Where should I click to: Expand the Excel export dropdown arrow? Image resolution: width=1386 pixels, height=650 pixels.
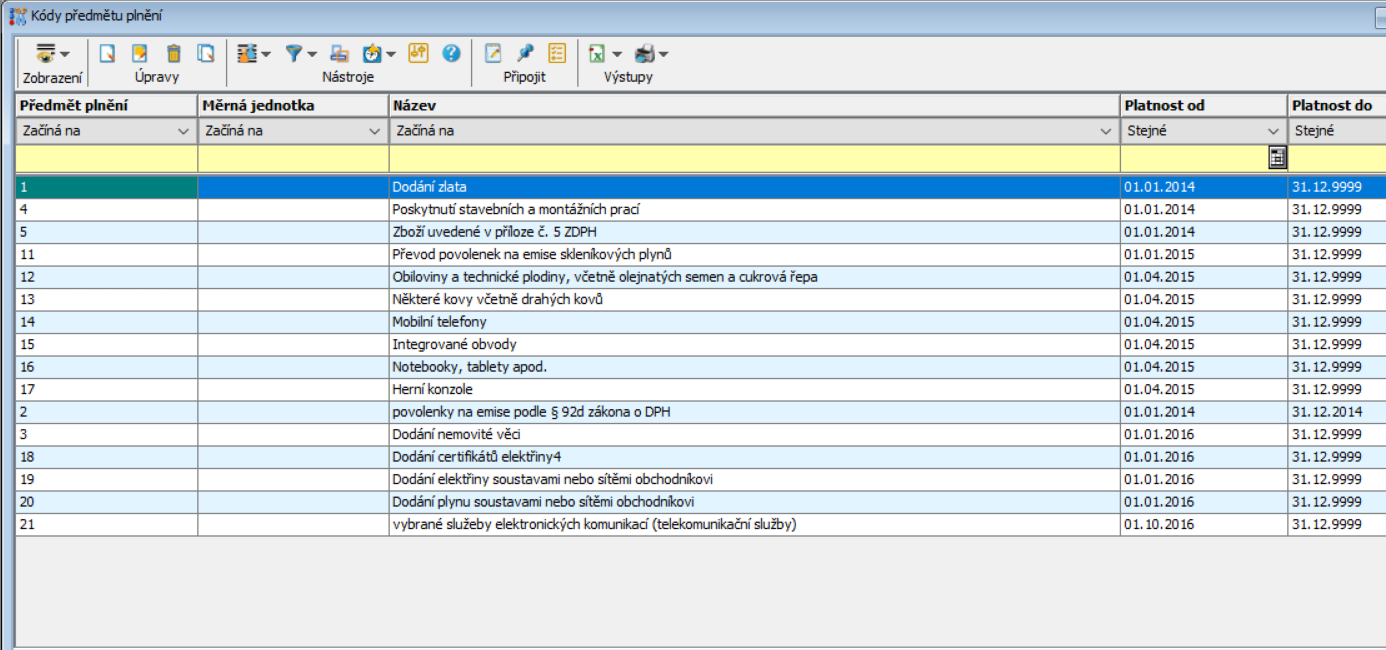(617, 54)
